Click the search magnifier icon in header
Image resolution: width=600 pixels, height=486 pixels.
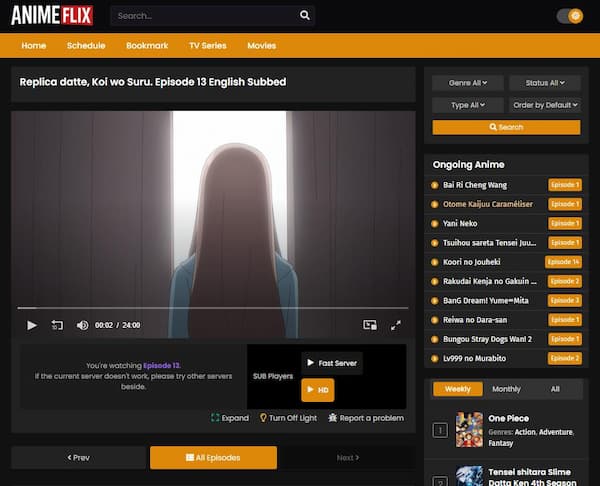click(x=305, y=15)
